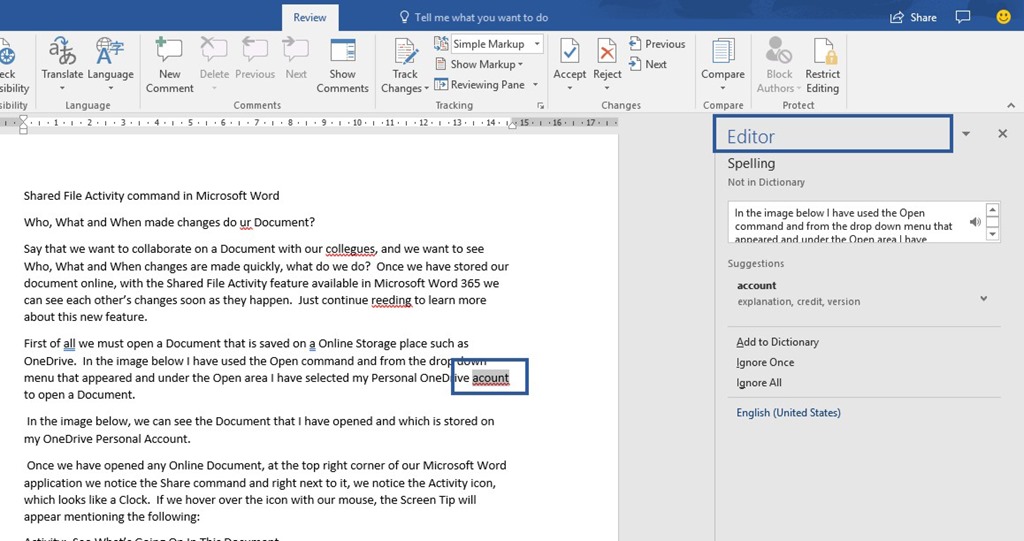Click the Accept change icon
The height and width of the screenshot is (541, 1024).
tap(569, 51)
